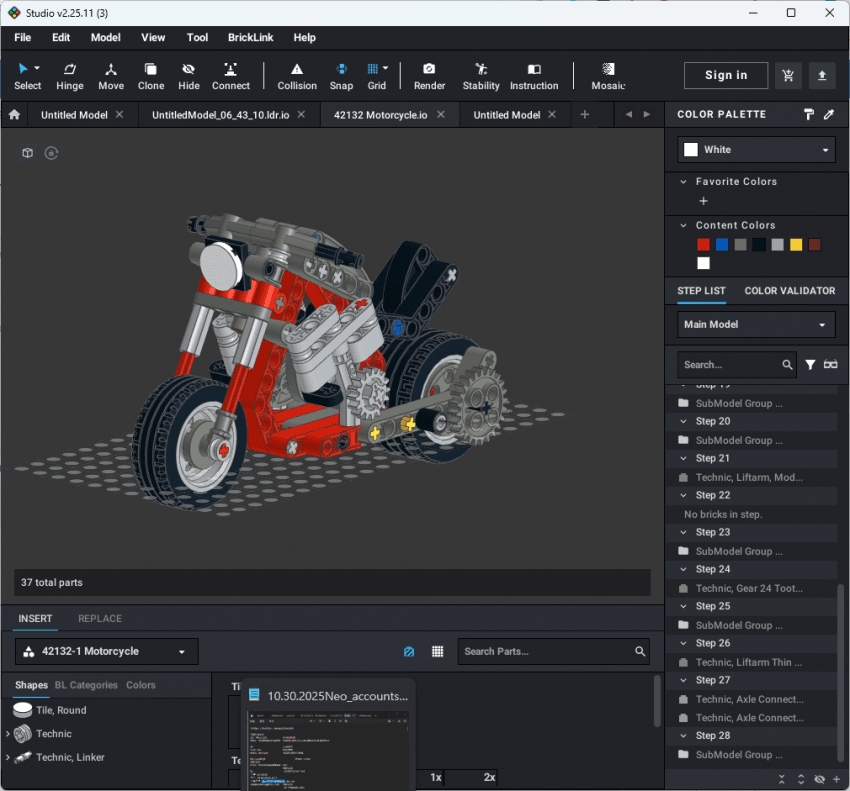The height and width of the screenshot is (791, 850).
Task: Open the White color dropdown
Action: tap(756, 150)
